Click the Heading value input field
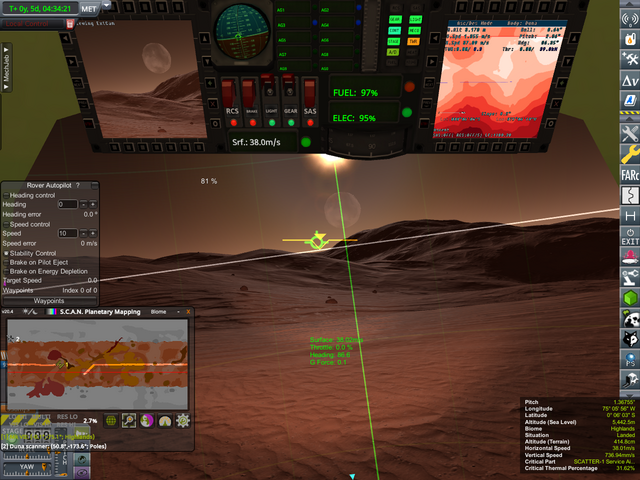Screen dimensions: 640x480 click(x=68, y=204)
